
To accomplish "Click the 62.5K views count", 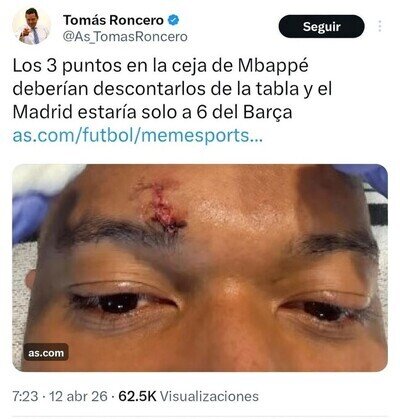I will coord(137,396).
